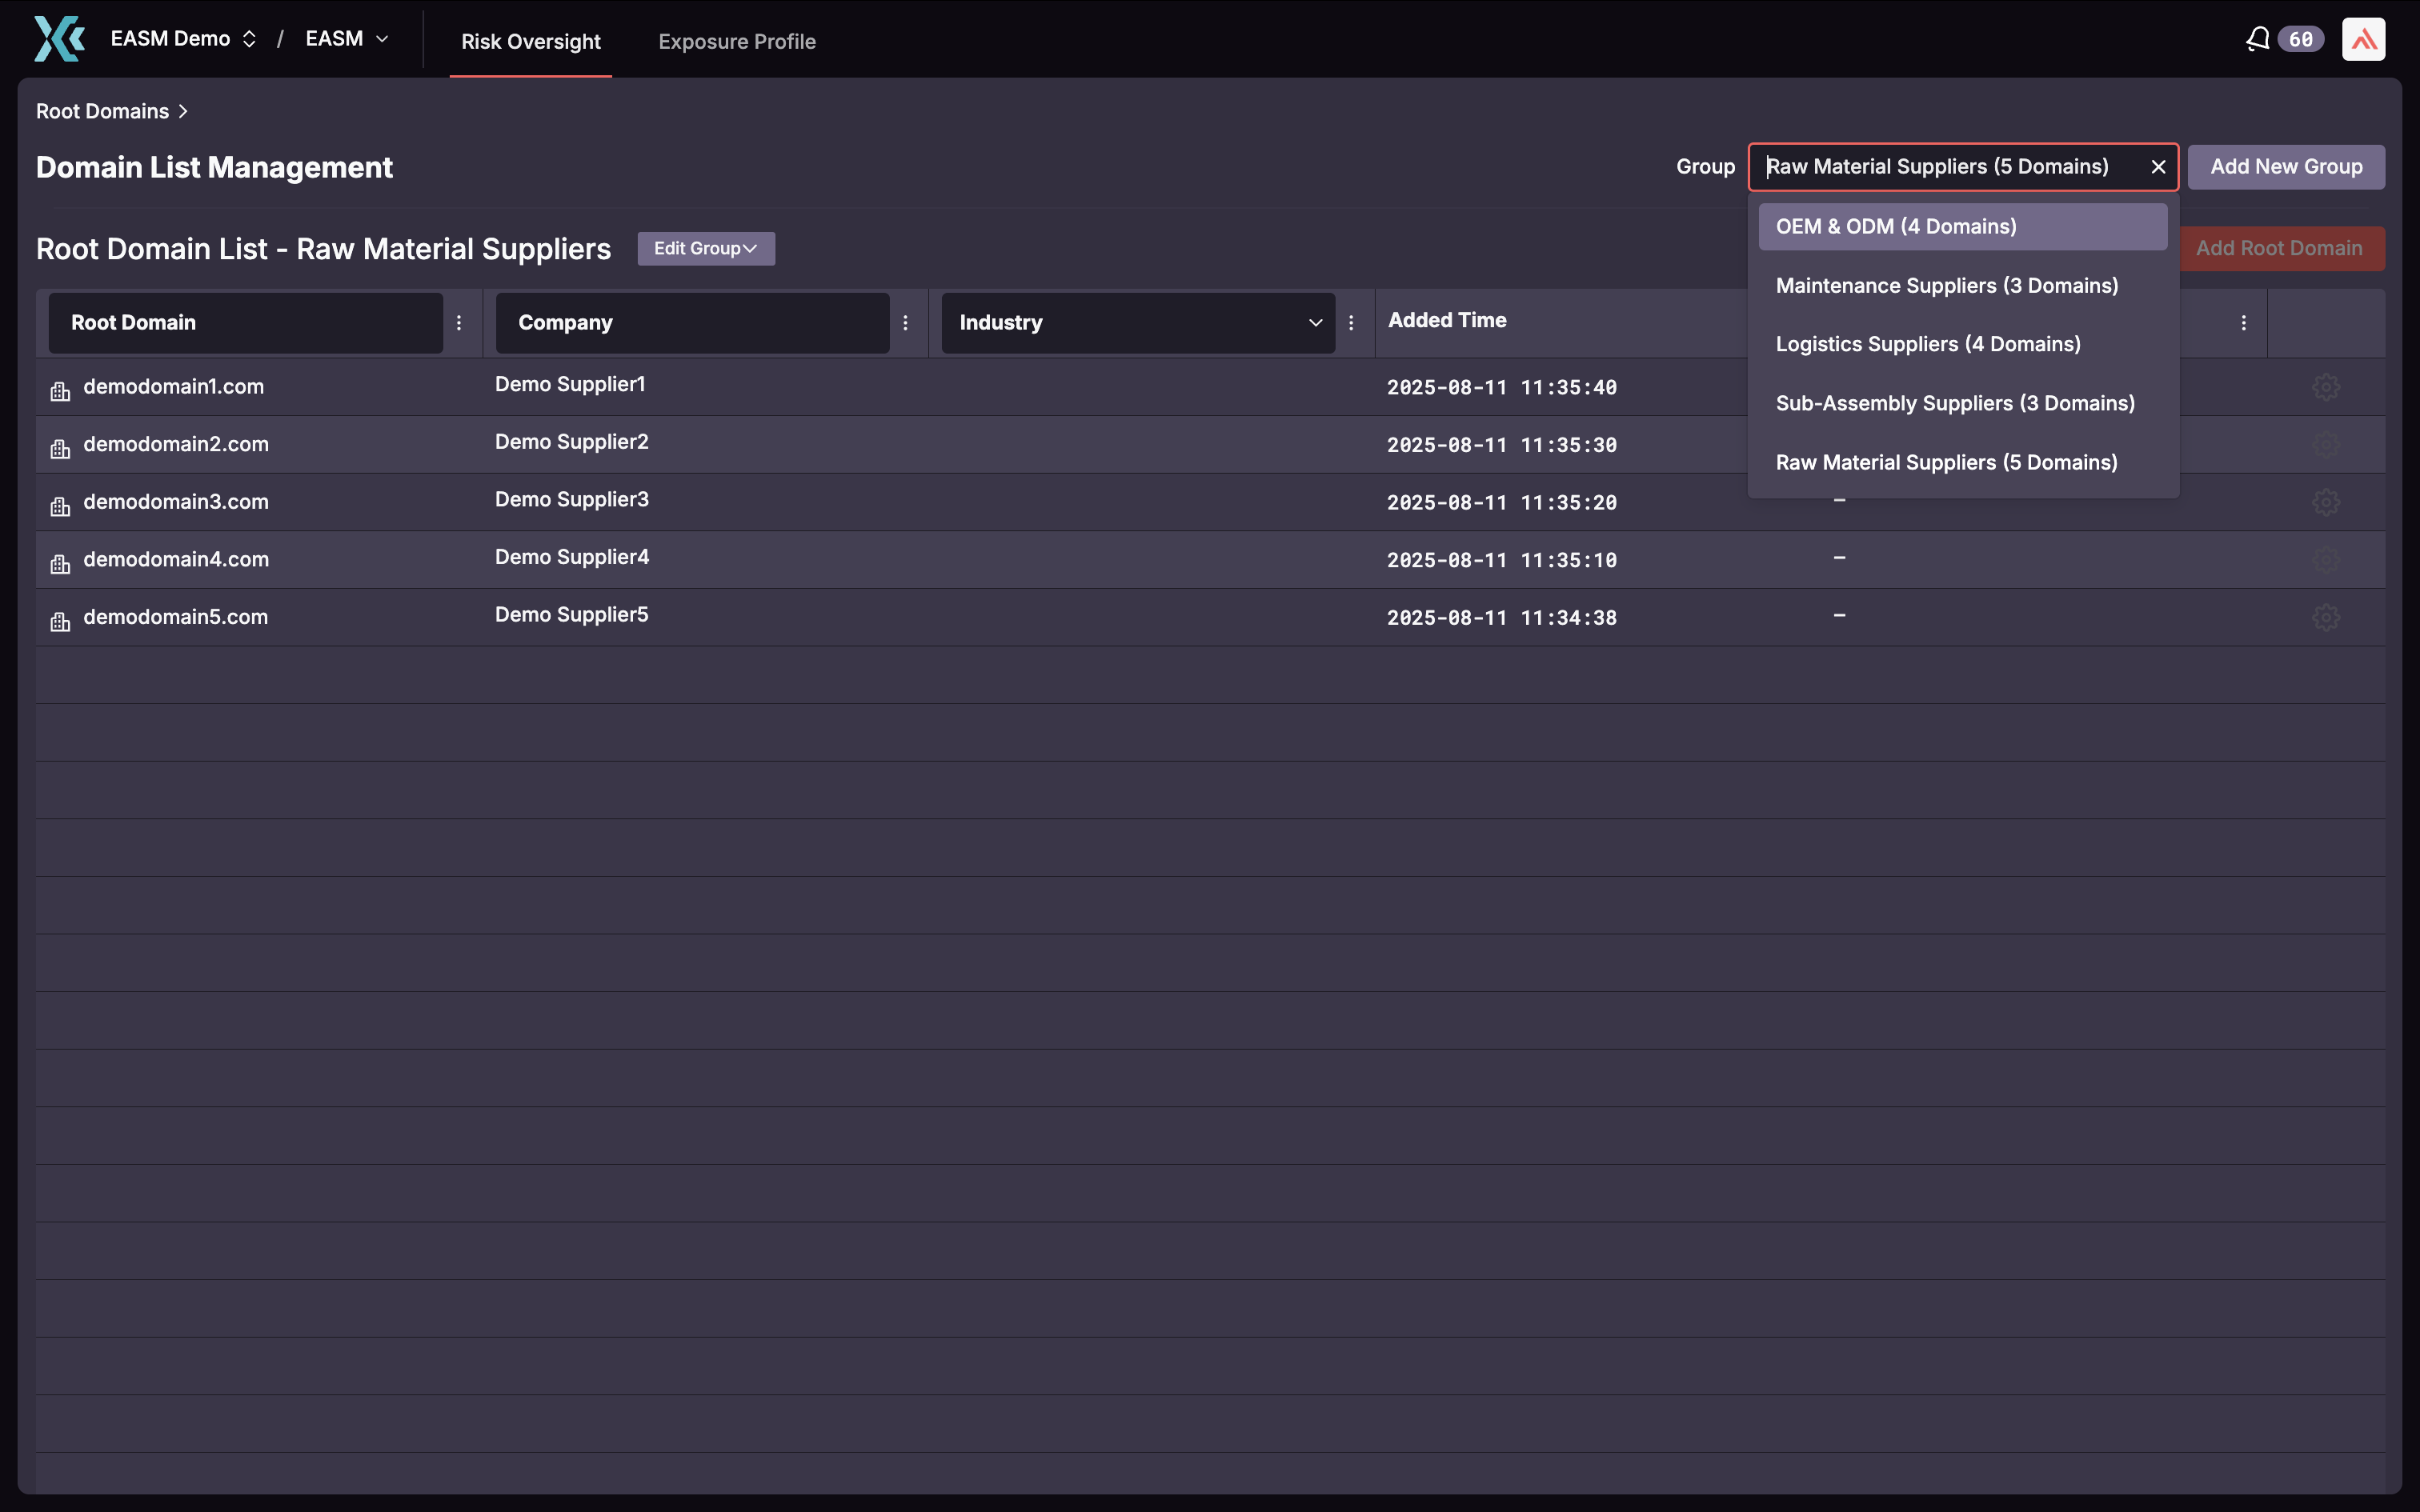Open settings gear for demodomain2.com row

[x=2325, y=444]
